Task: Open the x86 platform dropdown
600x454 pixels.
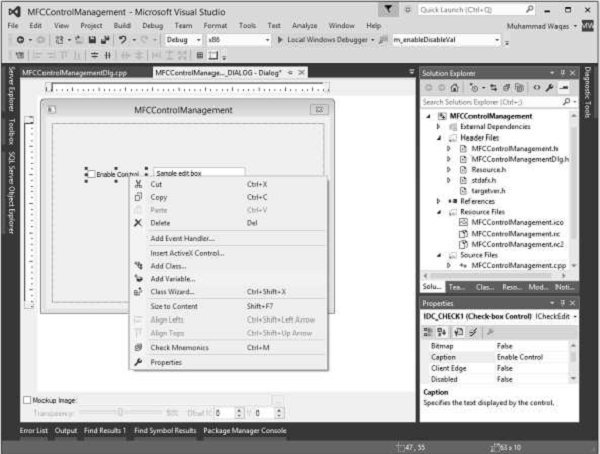Action: [267, 40]
